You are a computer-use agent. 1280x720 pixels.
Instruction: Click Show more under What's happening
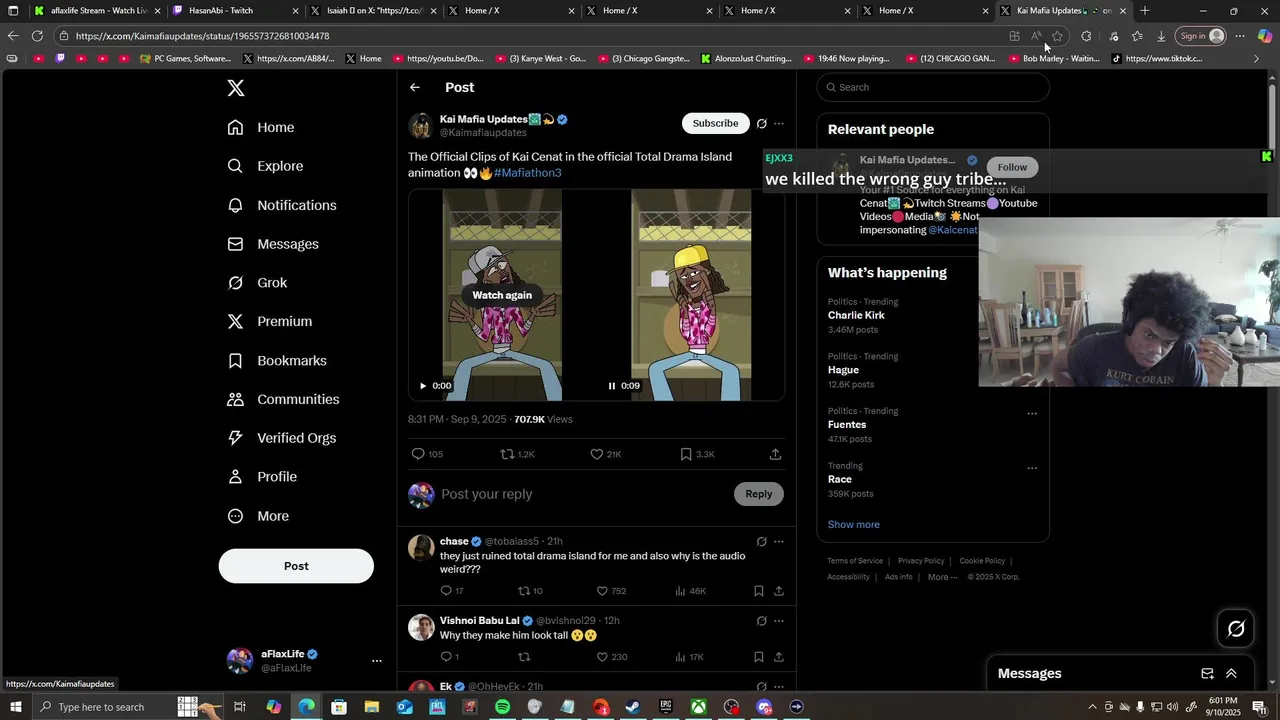(x=853, y=525)
